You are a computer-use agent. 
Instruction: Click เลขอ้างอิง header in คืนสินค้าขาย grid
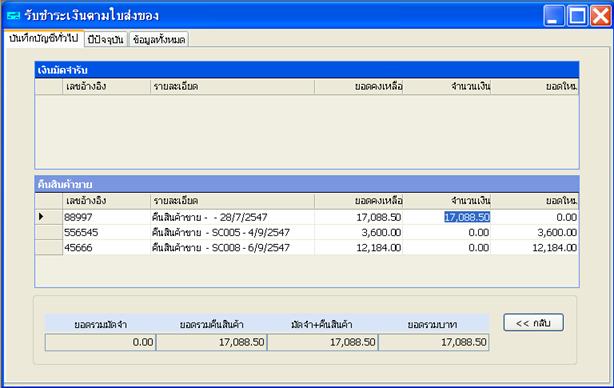click(106, 201)
